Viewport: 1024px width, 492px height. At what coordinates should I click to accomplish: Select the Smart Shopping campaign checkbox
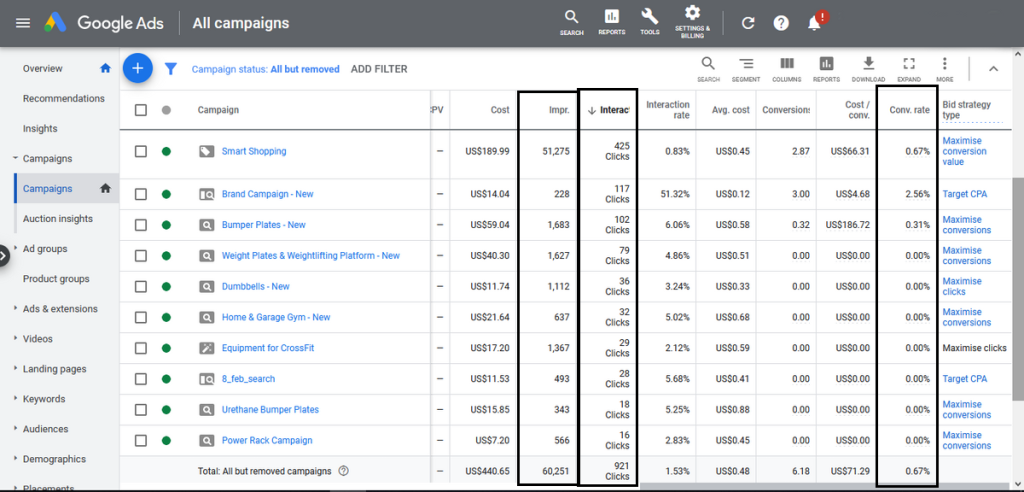(x=141, y=152)
